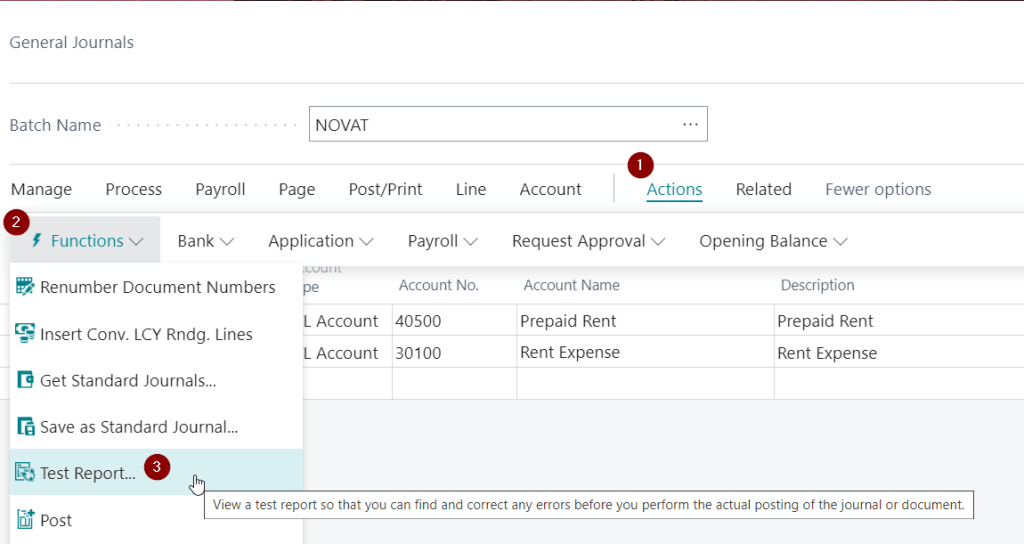
Task: Open the Post/Print menu tab
Action: coord(385,189)
